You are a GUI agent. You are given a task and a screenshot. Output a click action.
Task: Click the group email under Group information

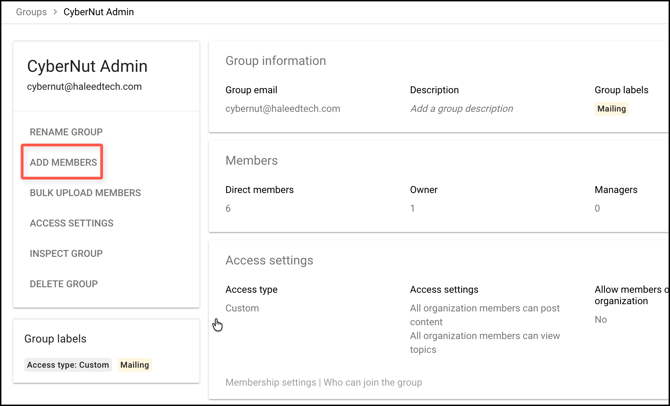click(282, 109)
